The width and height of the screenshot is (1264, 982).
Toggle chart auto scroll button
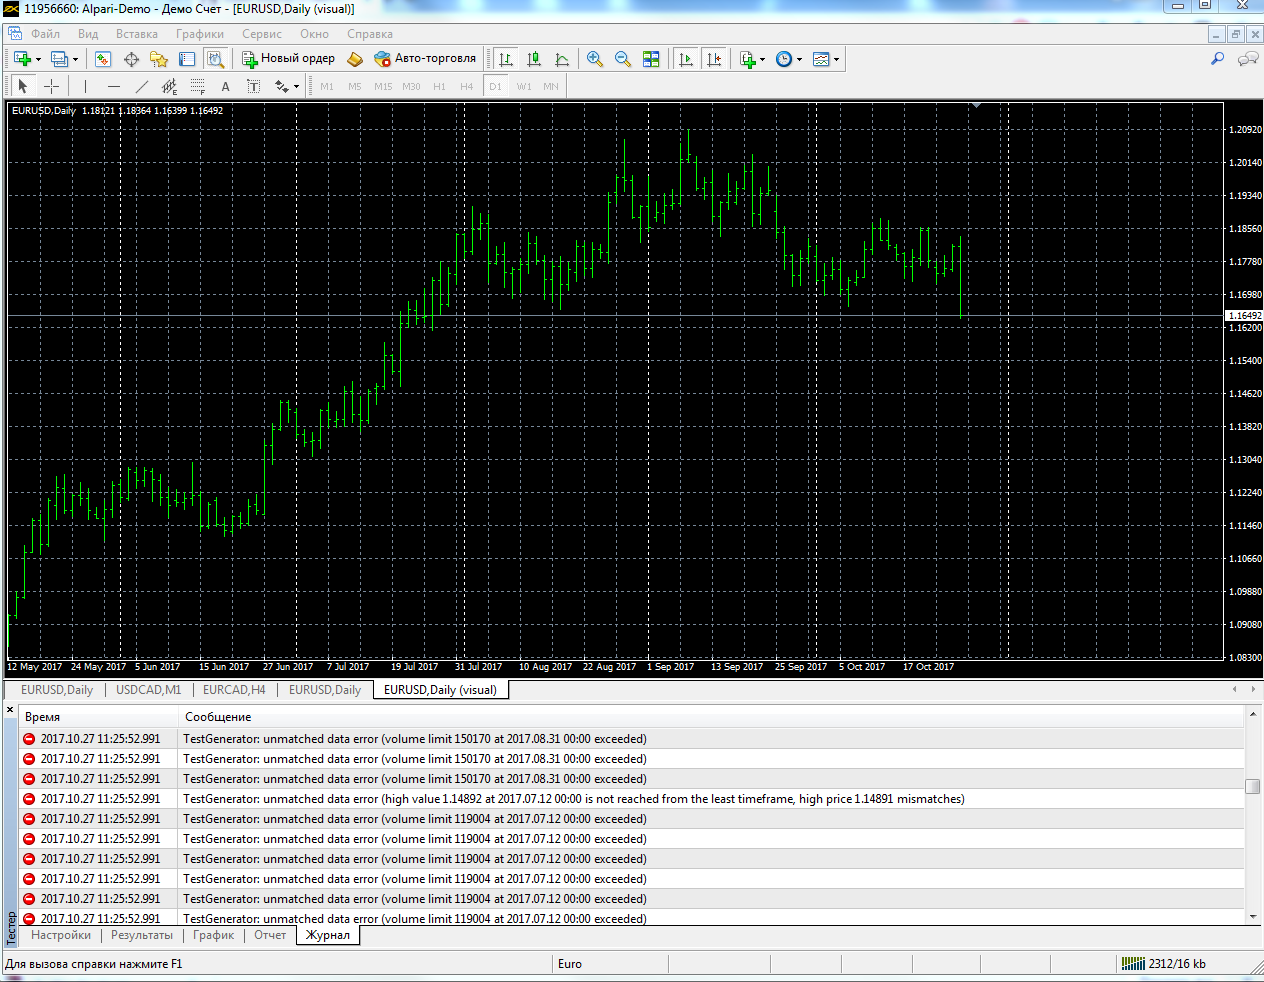point(686,59)
